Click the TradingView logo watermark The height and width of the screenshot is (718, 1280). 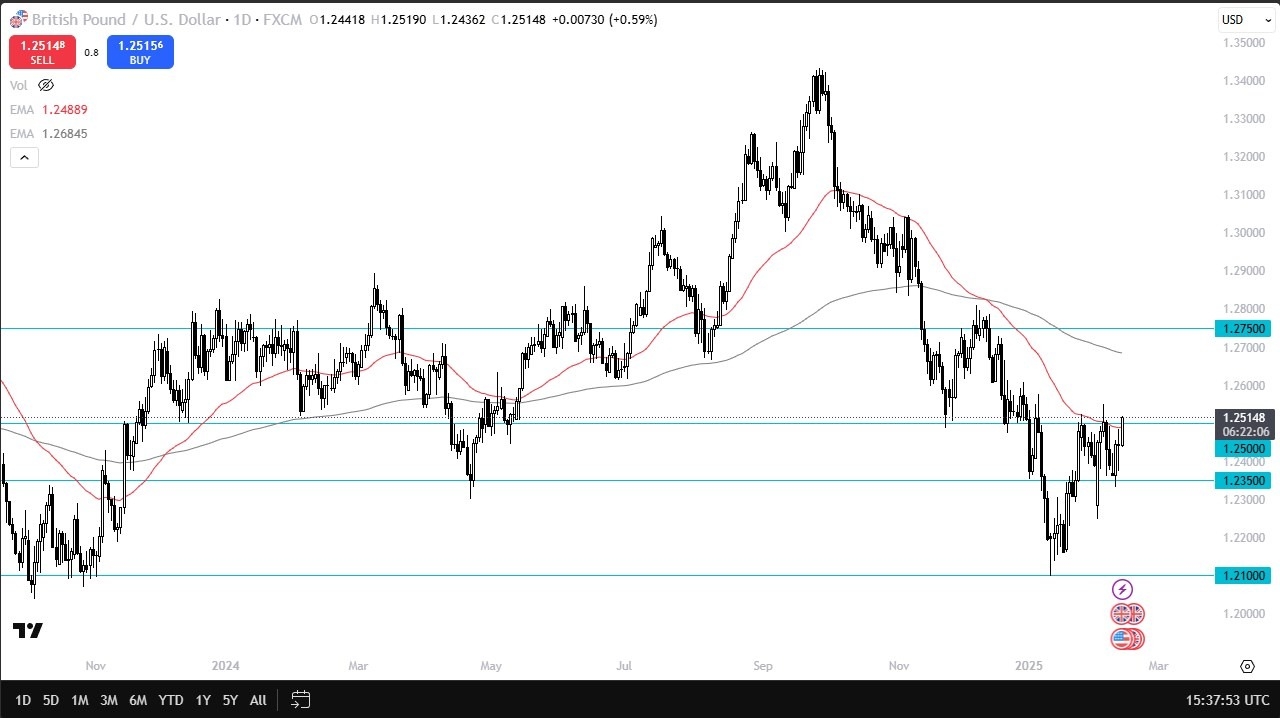click(27, 630)
